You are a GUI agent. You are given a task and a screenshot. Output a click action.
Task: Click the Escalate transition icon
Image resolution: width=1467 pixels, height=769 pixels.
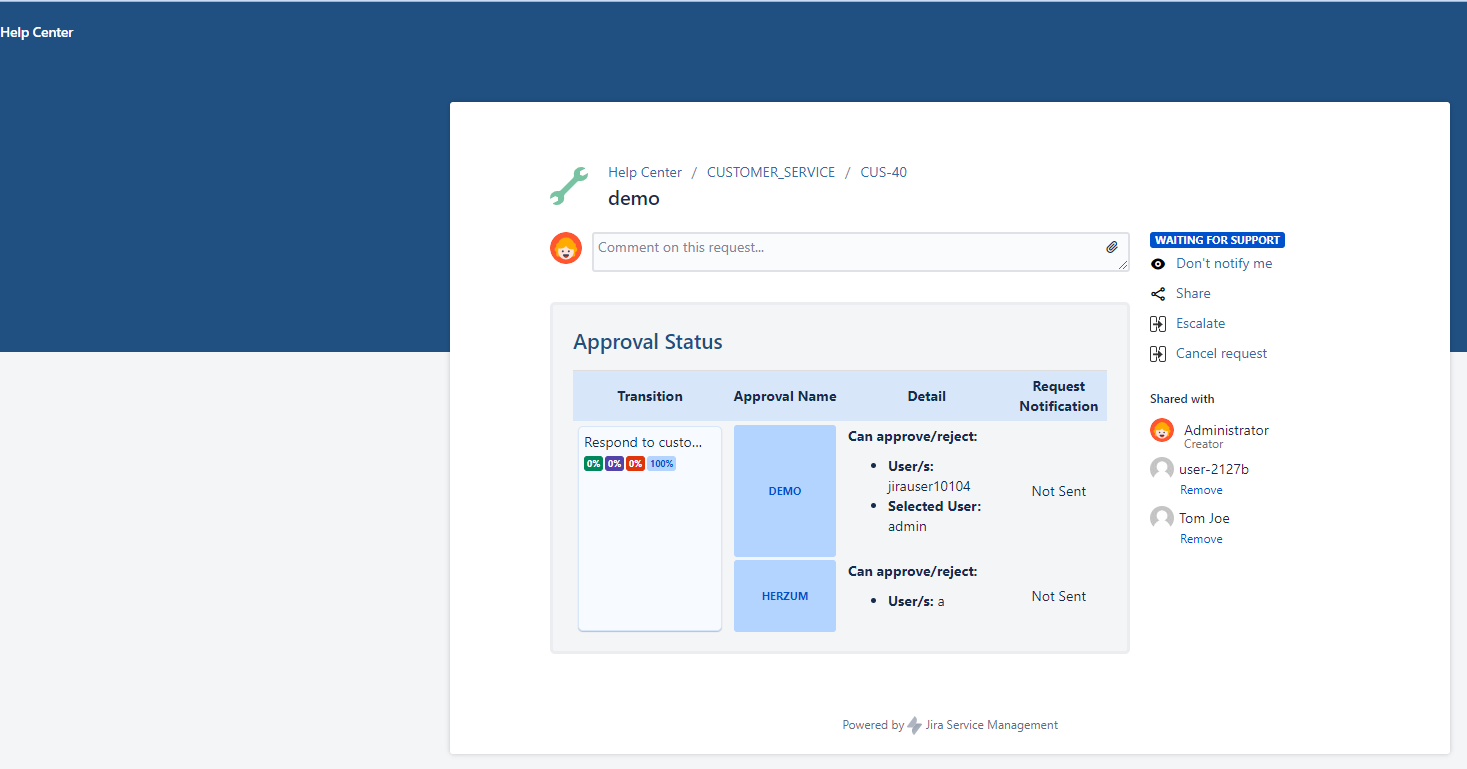[x=1158, y=324]
